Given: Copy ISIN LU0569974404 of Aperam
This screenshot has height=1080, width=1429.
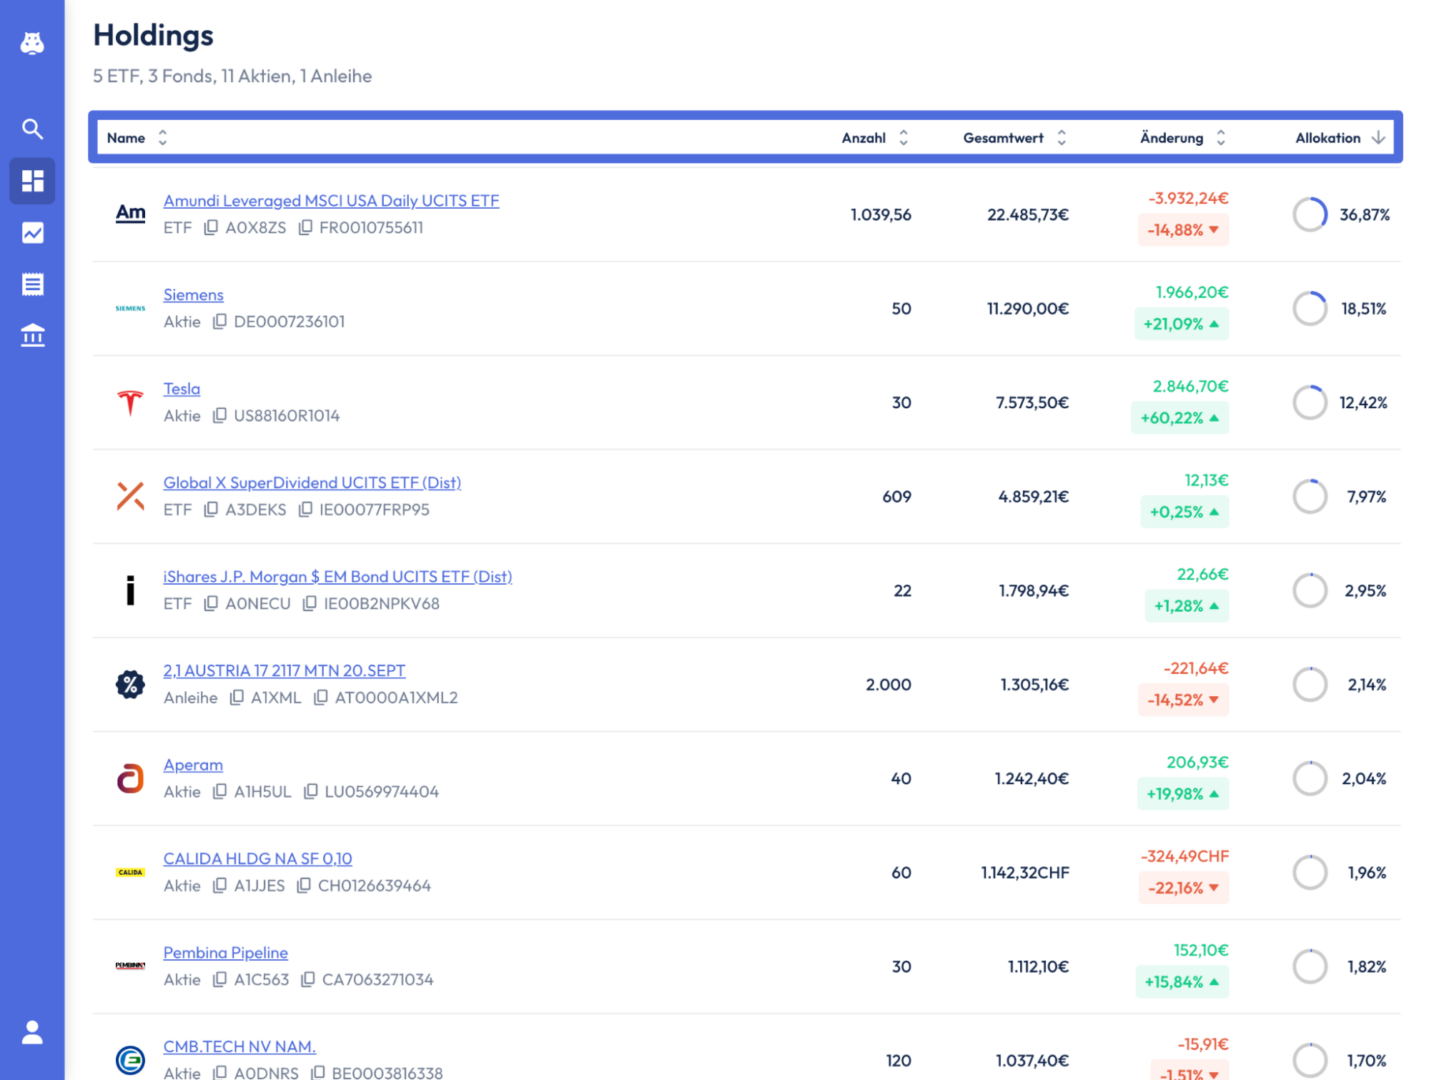Looking at the screenshot, I should click(x=310, y=792).
